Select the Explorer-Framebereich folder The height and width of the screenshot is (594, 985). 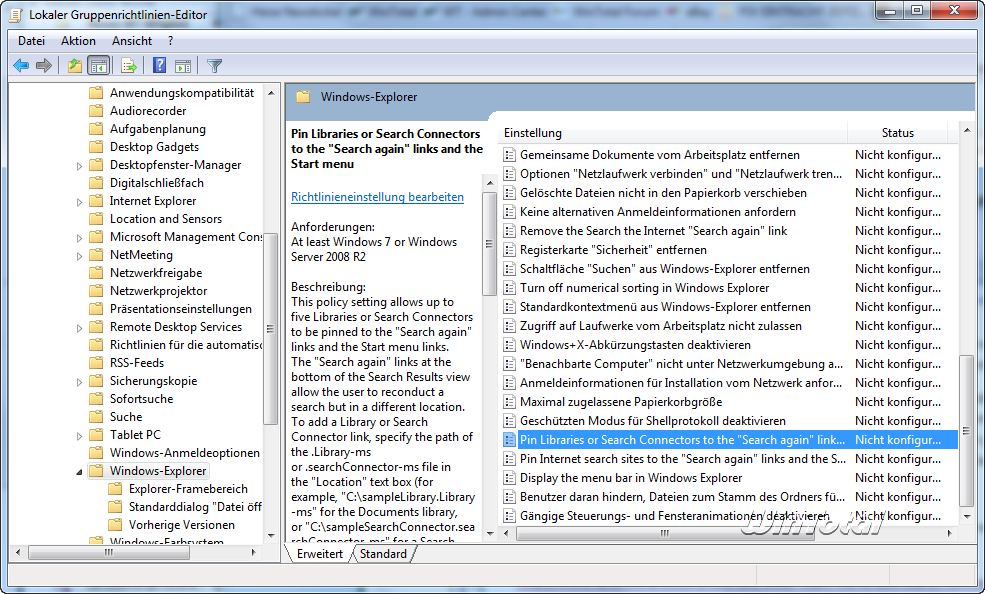click(188, 489)
